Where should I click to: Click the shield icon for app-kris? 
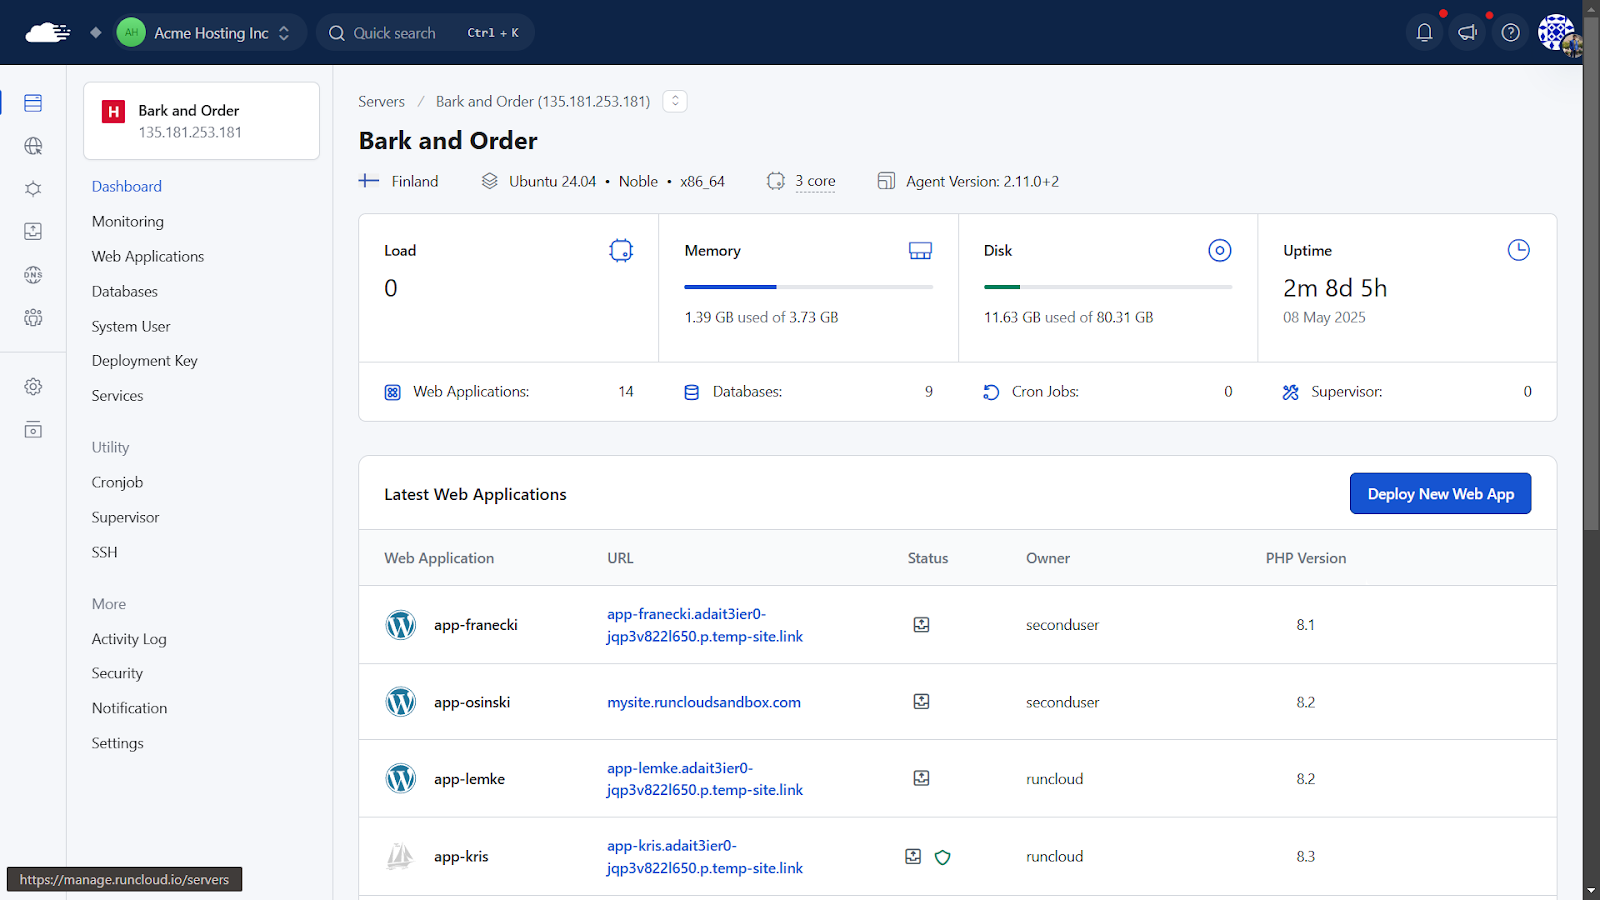click(942, 857)
